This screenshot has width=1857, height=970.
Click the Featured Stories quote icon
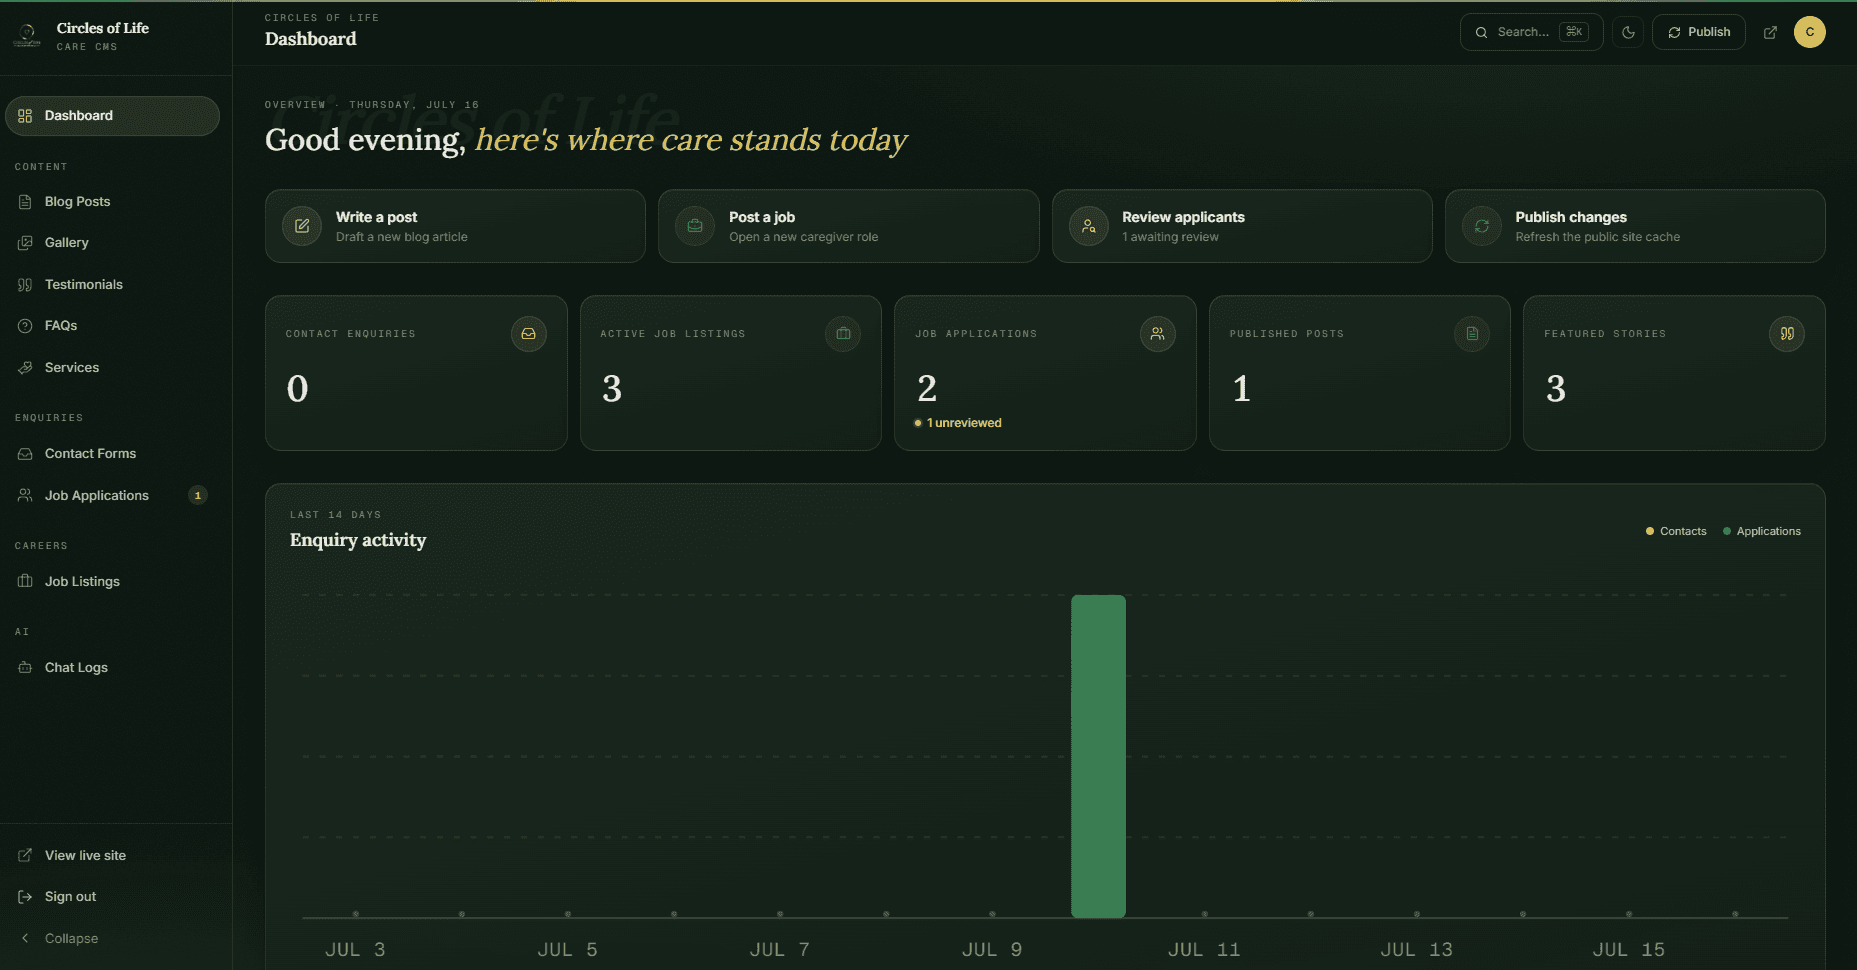click(1787, 334)
